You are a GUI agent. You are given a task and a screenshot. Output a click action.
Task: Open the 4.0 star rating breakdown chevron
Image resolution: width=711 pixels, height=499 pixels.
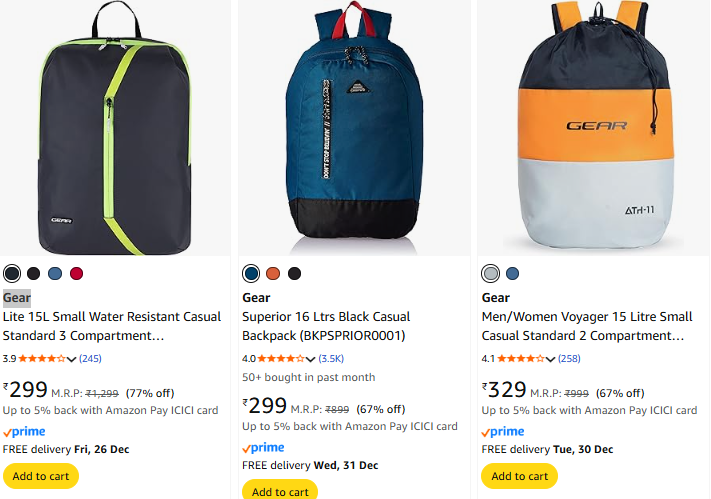click(311, 358)
